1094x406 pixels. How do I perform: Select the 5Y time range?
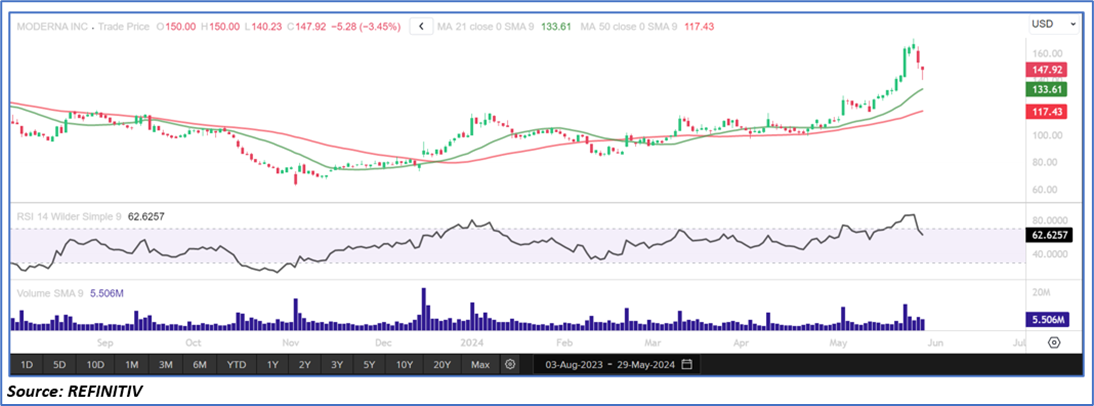[370, 364]
